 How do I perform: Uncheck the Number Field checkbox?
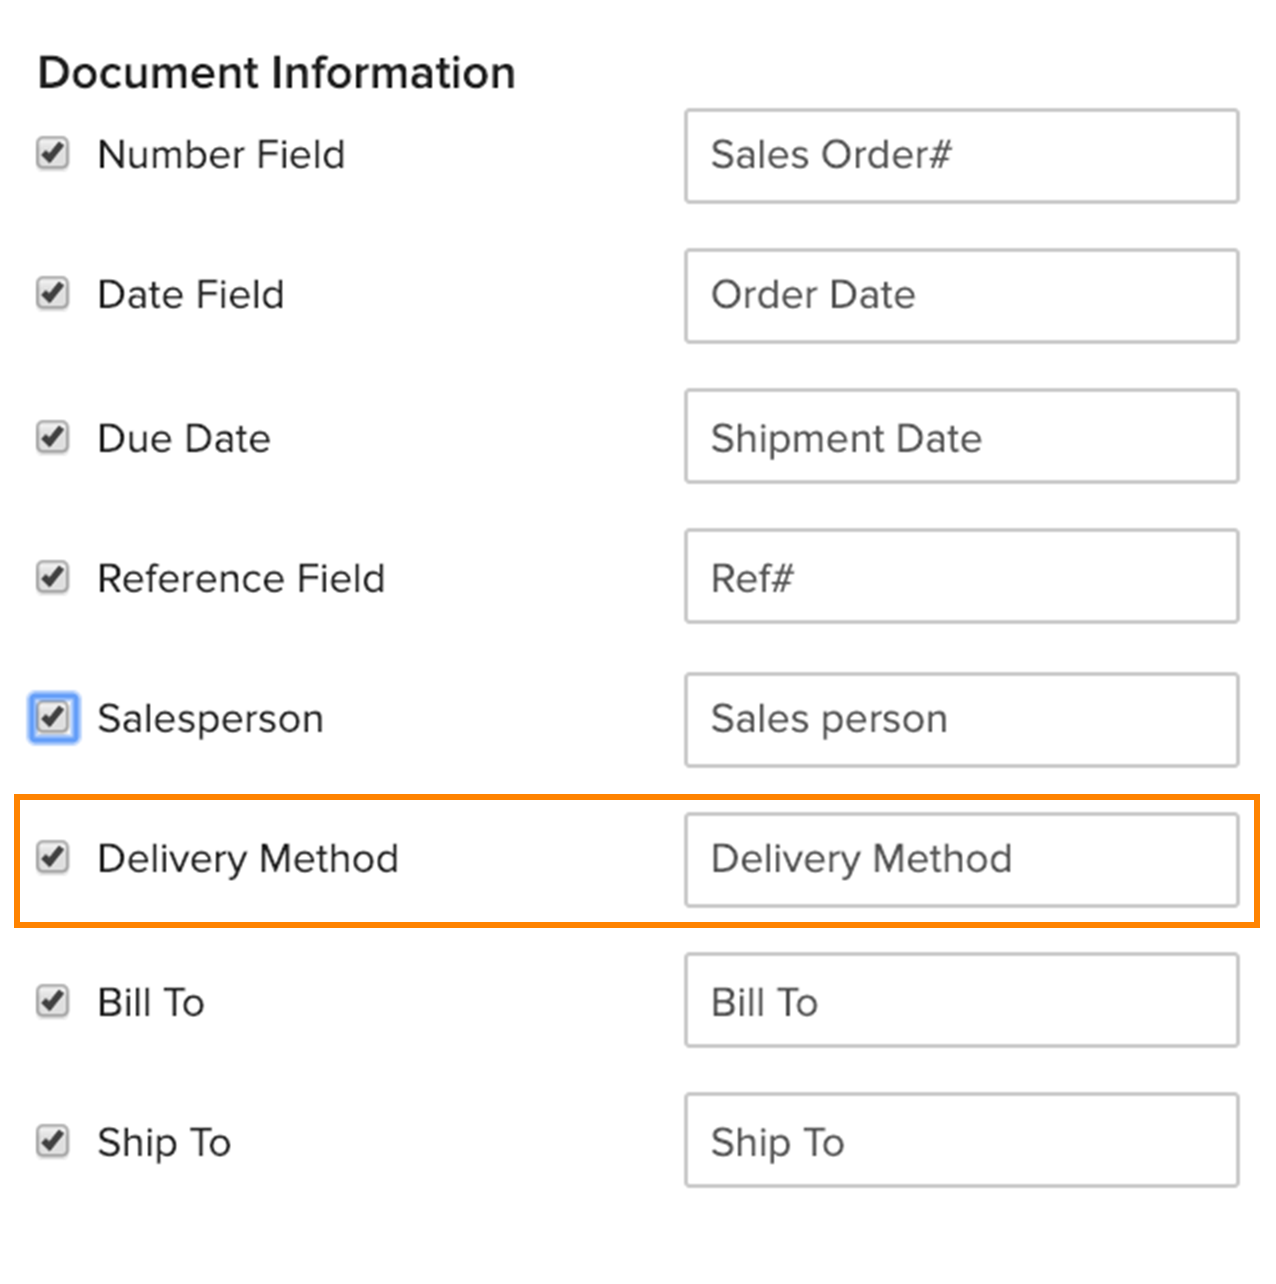52,154
